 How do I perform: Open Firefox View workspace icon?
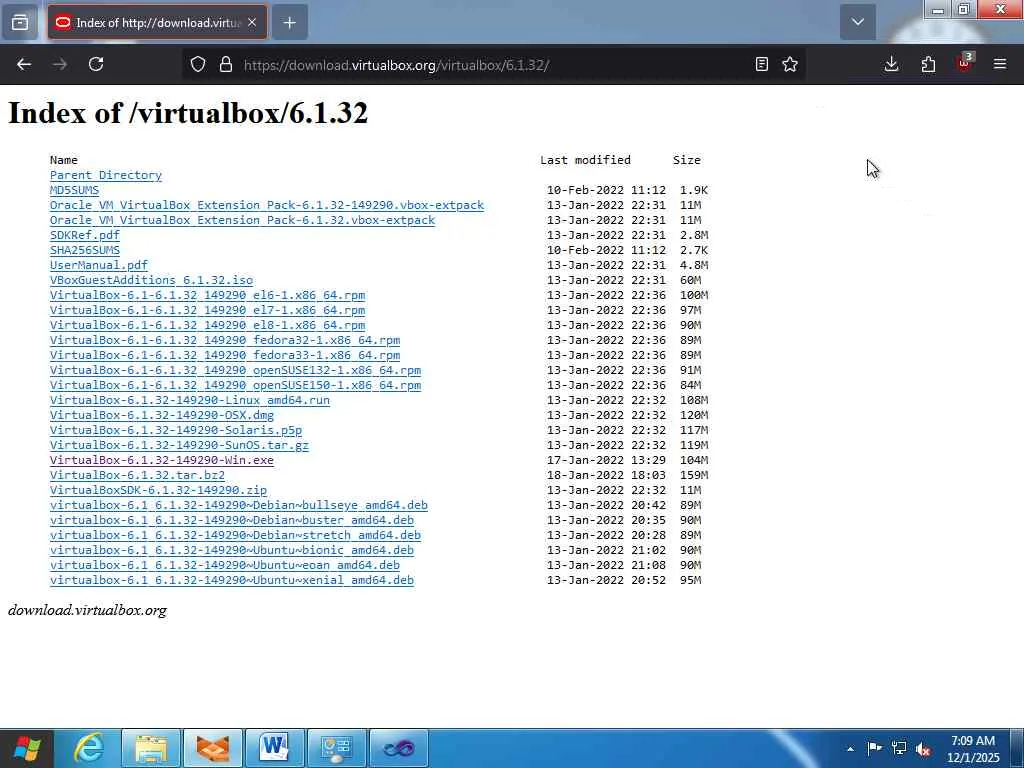pyautogui.click(x=20, y=22)
